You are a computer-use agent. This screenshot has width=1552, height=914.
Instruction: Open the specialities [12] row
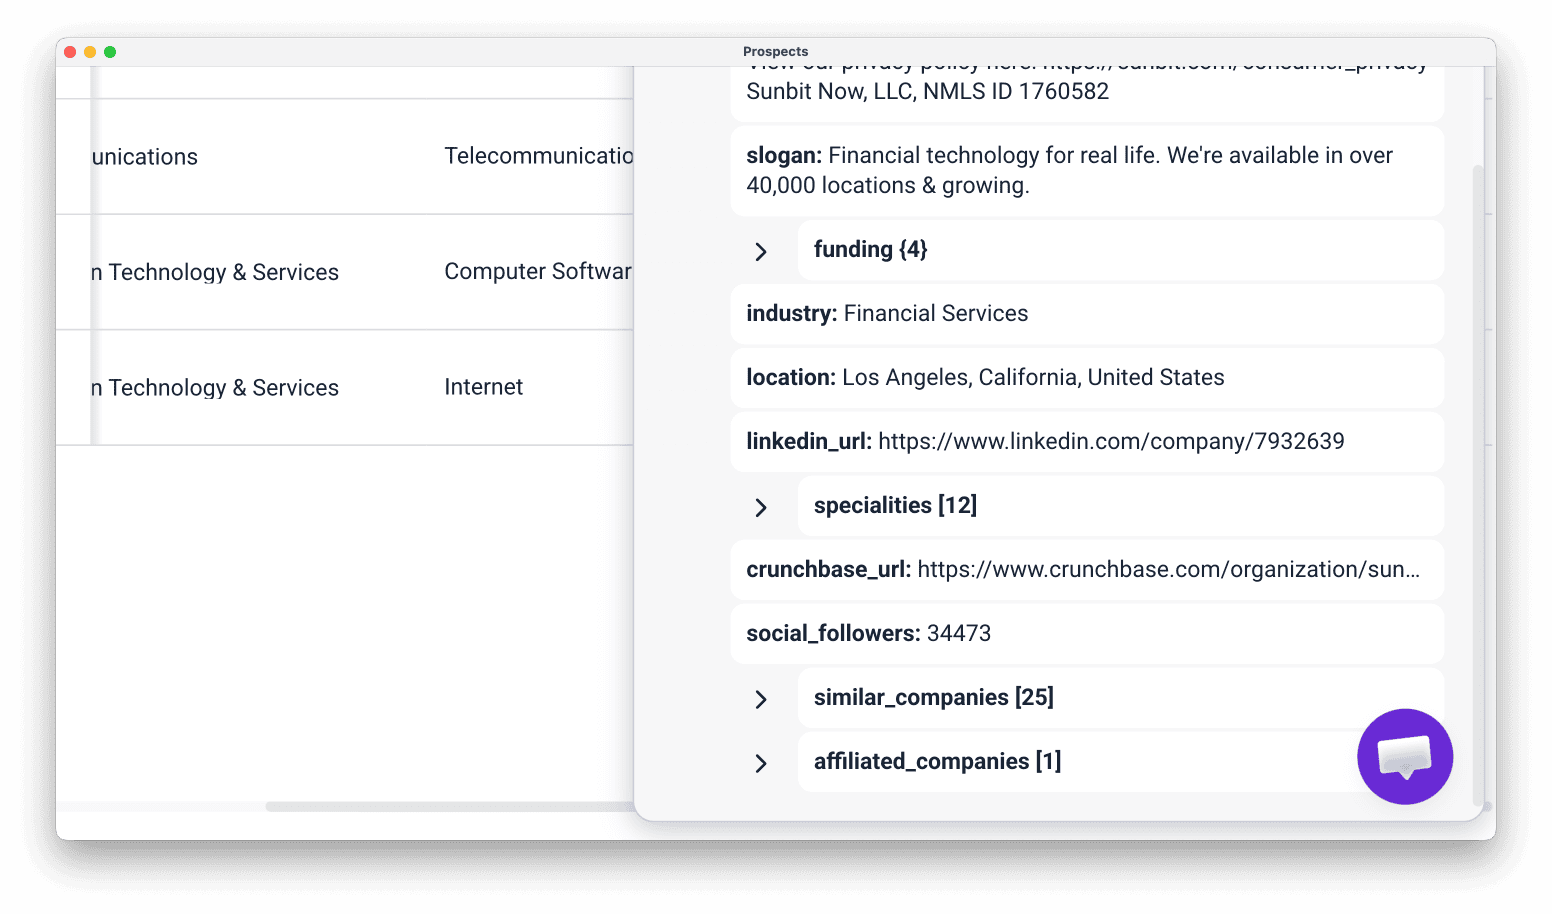(1120, 506)
